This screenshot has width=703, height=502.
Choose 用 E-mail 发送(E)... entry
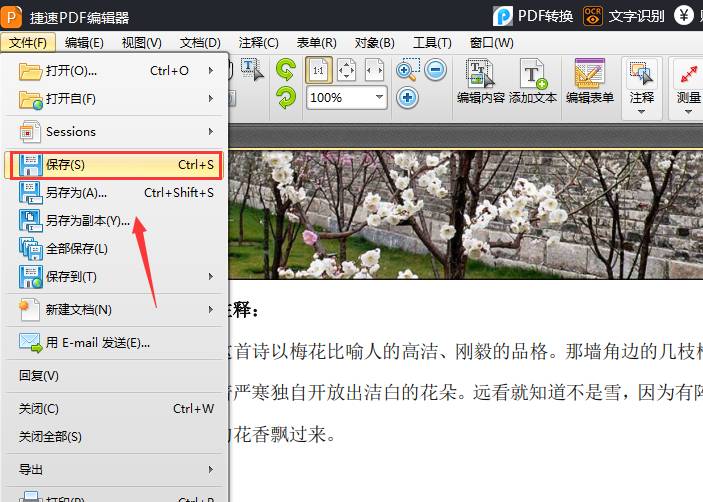tap(114, 343)
